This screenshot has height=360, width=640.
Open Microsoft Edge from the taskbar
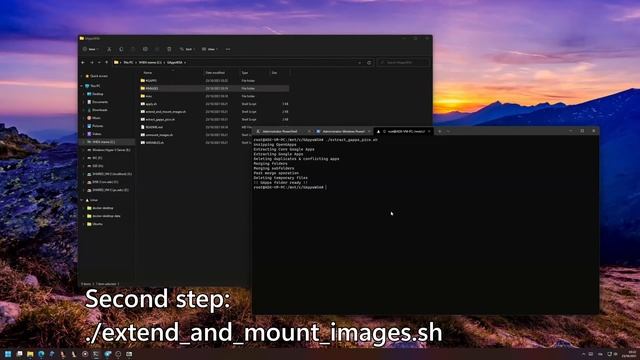[41, 354]
